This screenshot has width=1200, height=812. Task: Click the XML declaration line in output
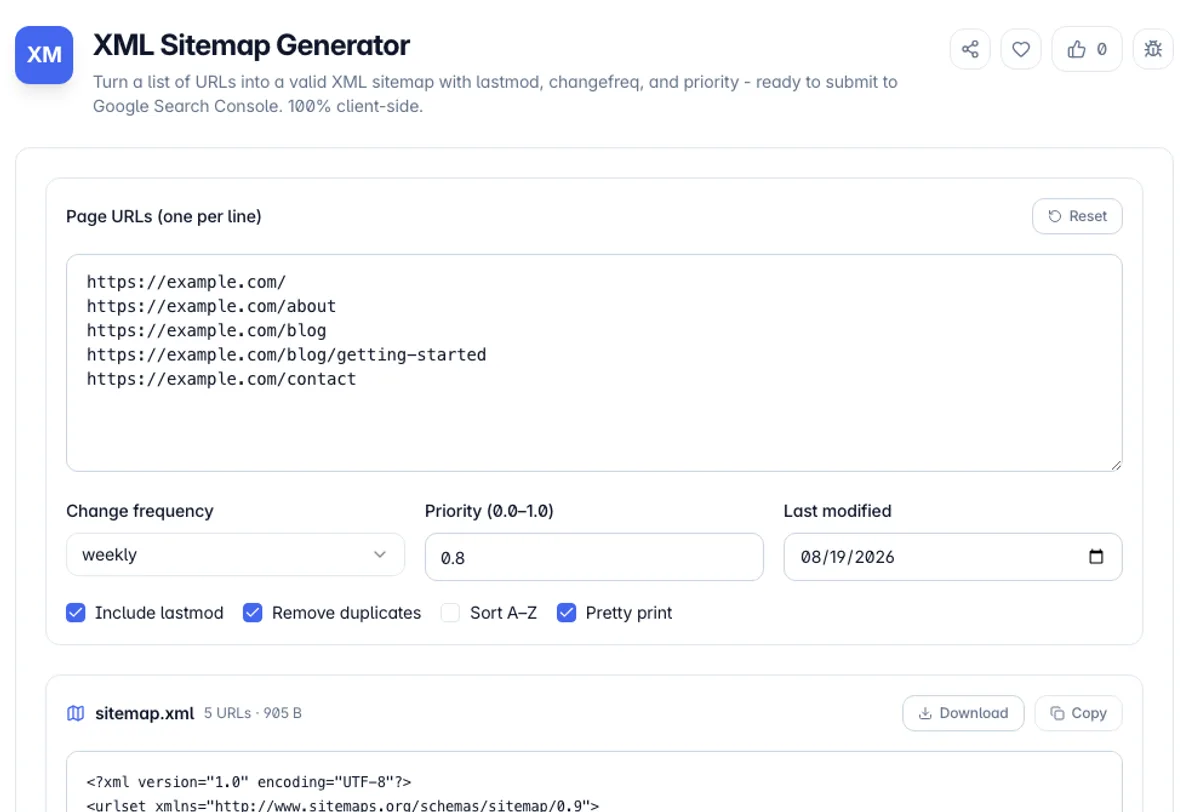tap(249, 782)
